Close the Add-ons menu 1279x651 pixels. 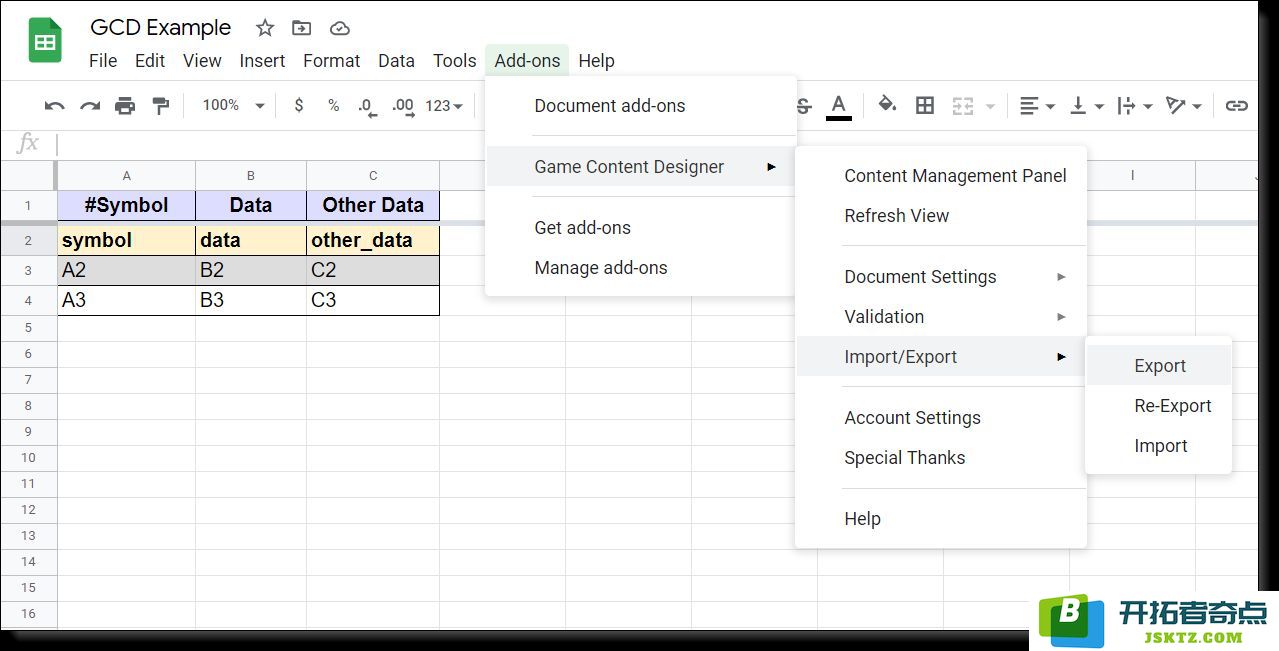click(x=527, y=60)
